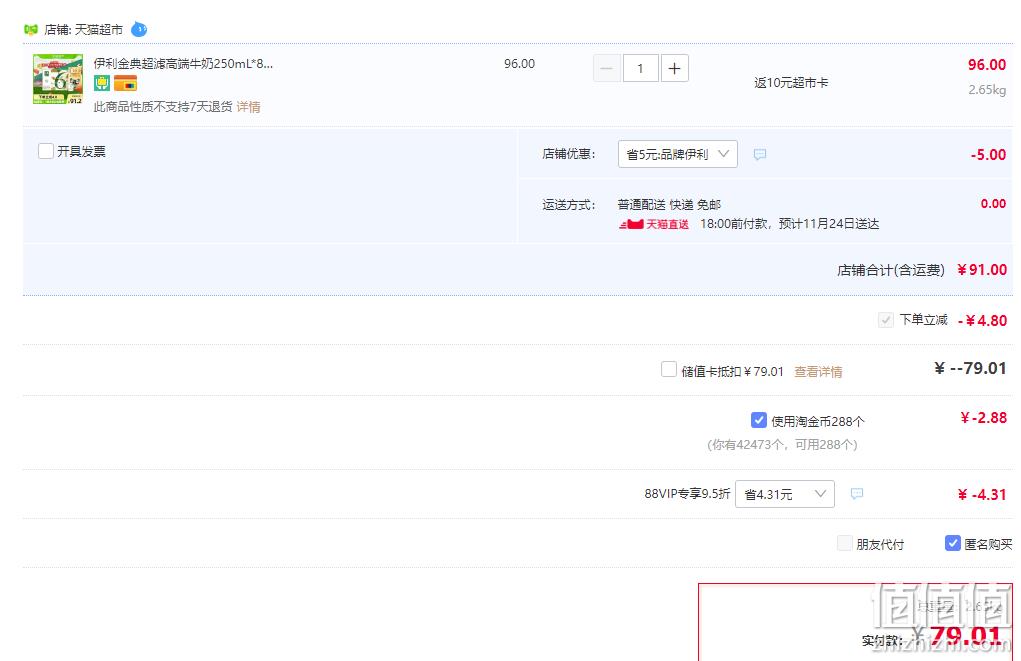This screenshot has width=1021, height=661.
Task: Open the 伊利金典超滤高端牛奶 product title link
Action: click(x=183, y=64)
